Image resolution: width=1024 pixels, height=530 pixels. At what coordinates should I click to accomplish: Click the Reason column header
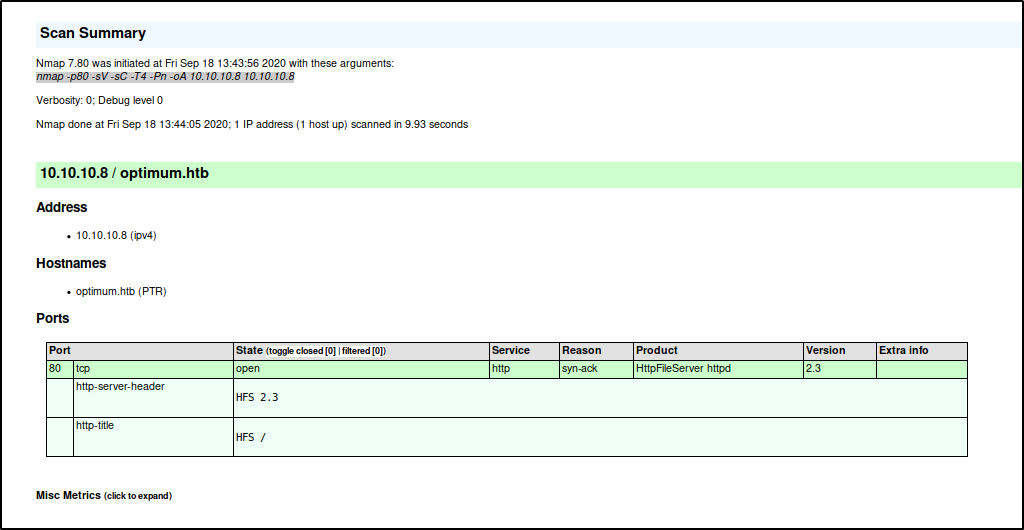click(597, 351)
